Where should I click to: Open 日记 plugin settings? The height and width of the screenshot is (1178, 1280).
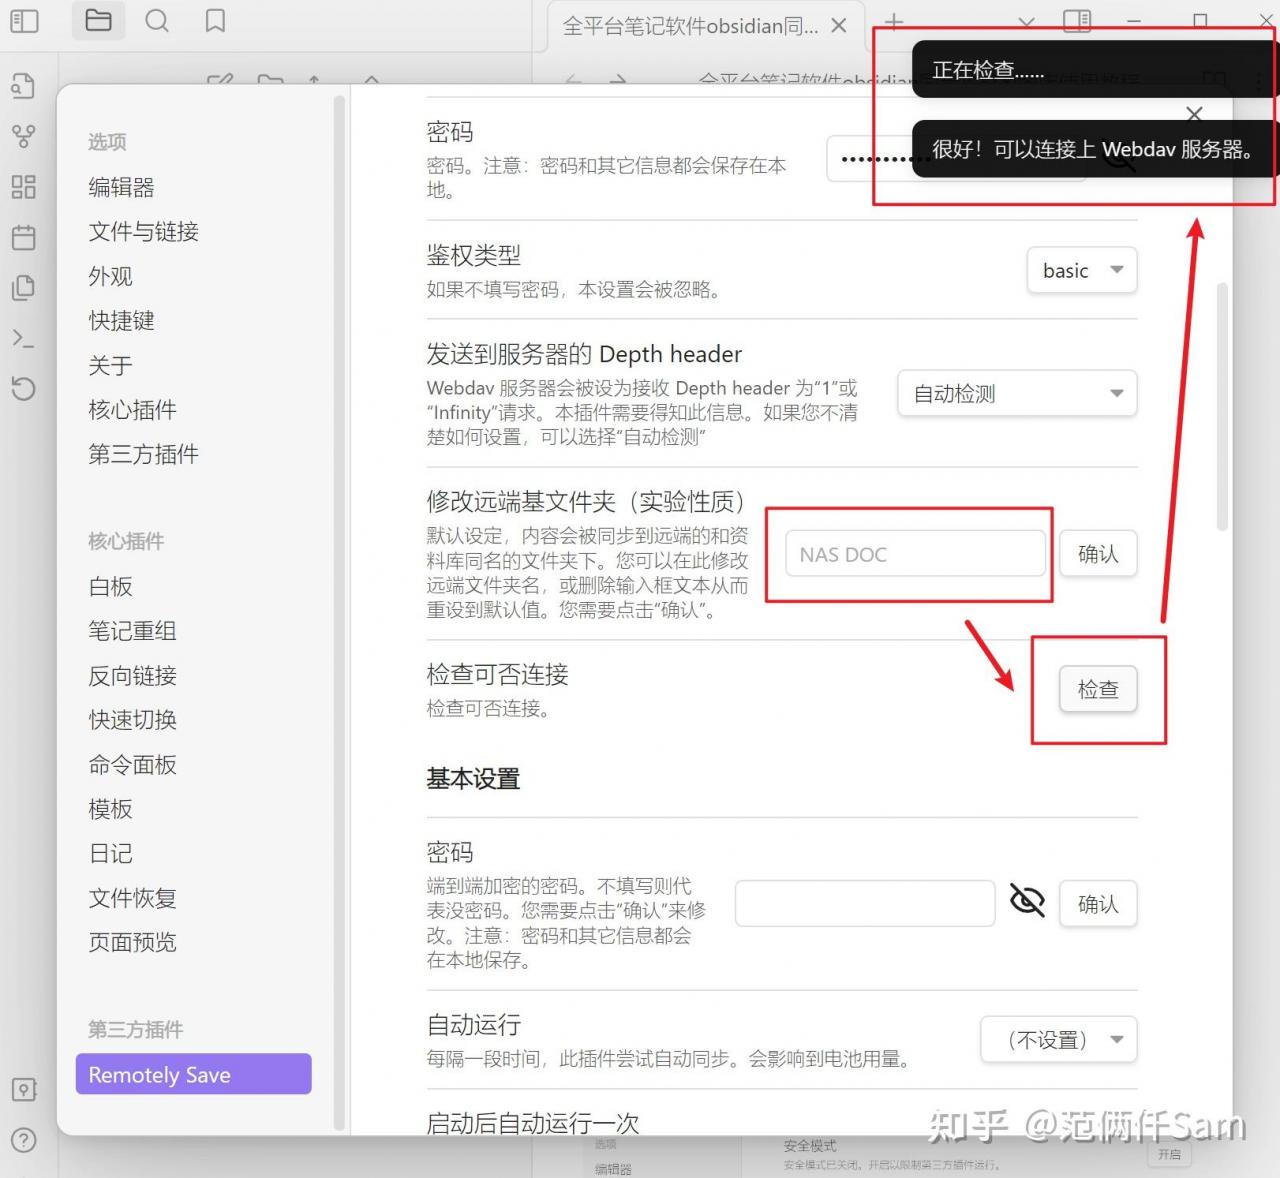coord(110,853)
